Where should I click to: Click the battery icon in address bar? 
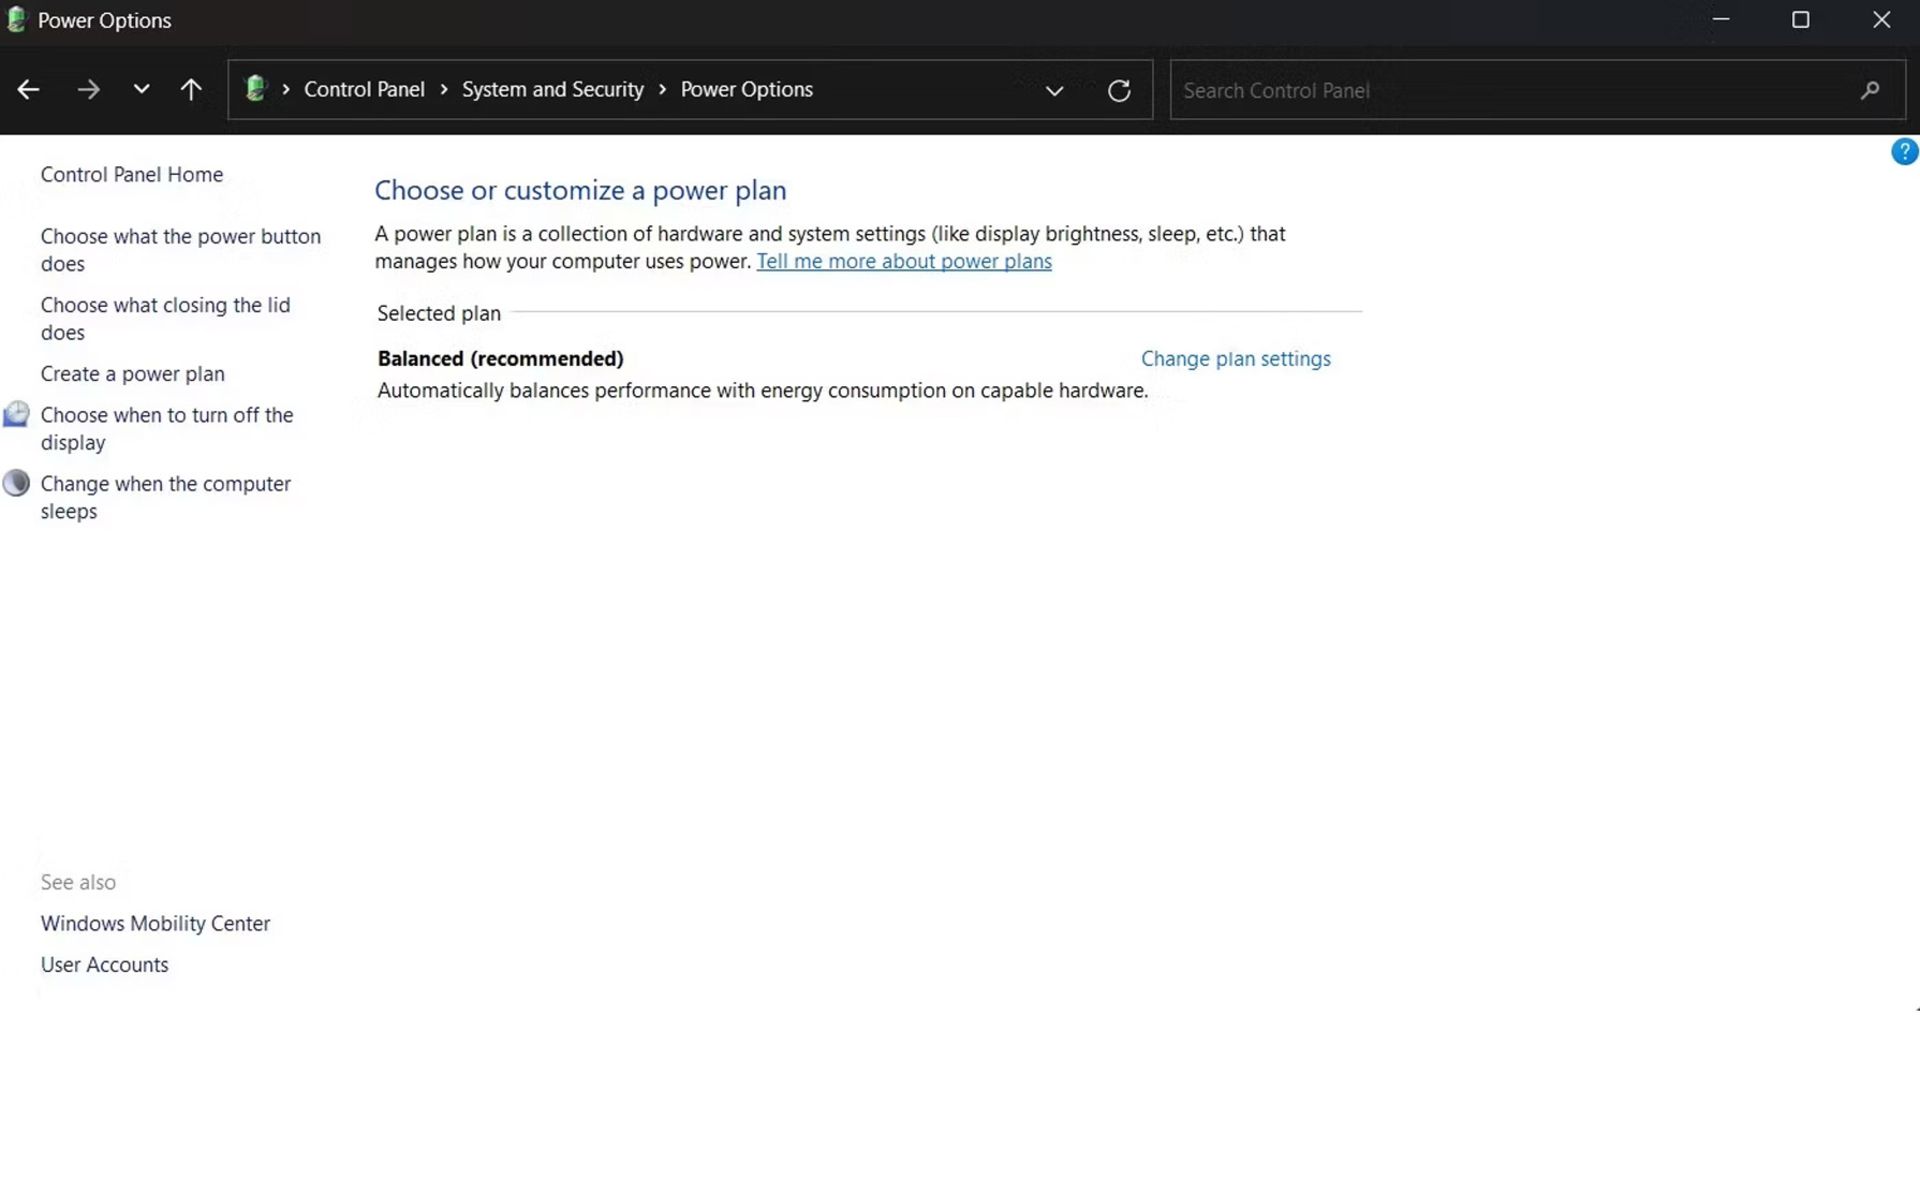point(256,89)
